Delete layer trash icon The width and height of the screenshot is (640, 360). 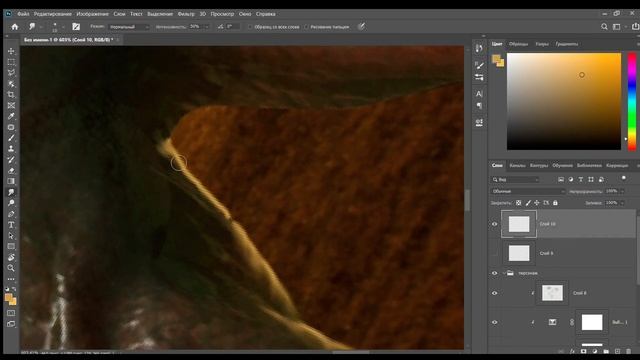[629, 351]
